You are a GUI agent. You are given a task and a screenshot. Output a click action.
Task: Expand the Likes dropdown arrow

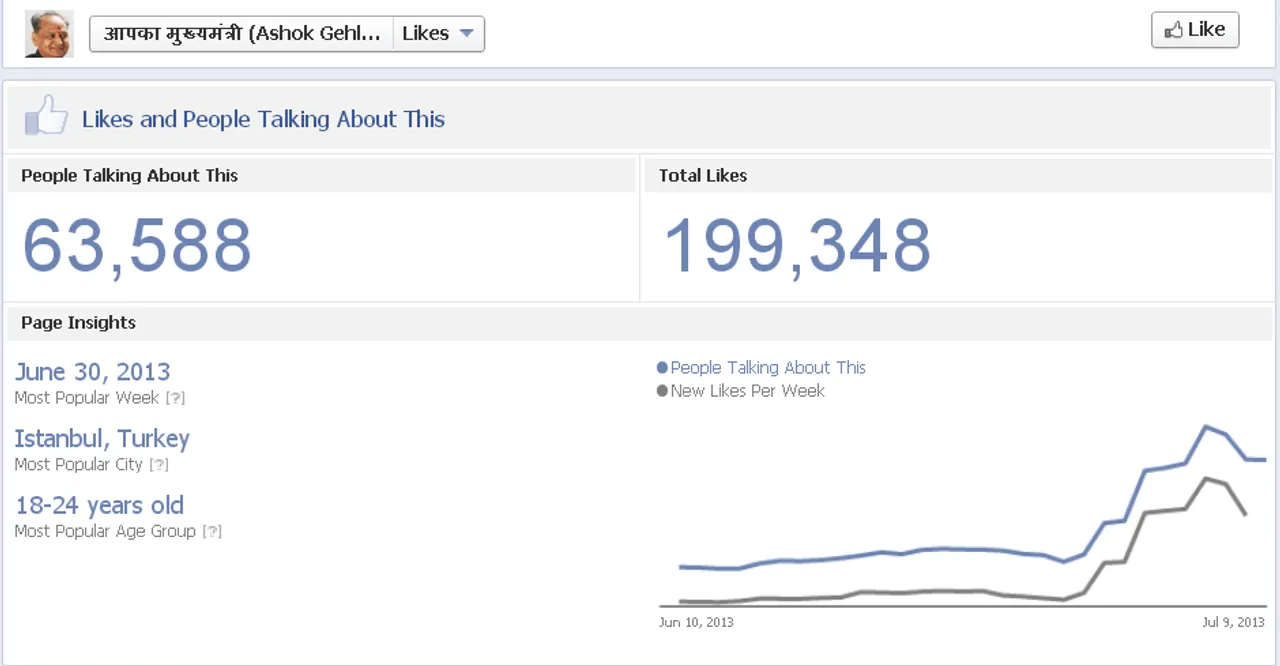tap(466, 34)
